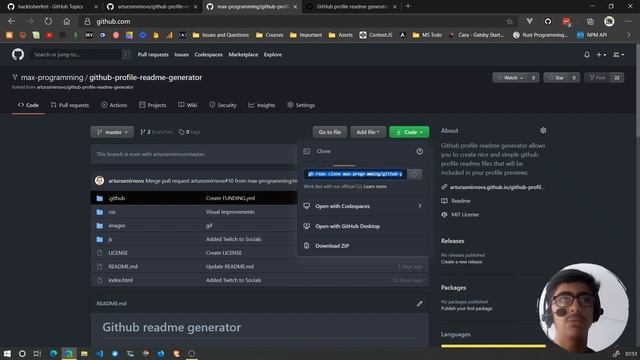The height and width of the screenshot is (360, 640).
Task: Launch Visual Studio Code from taskbar
Action: [100, 353]
